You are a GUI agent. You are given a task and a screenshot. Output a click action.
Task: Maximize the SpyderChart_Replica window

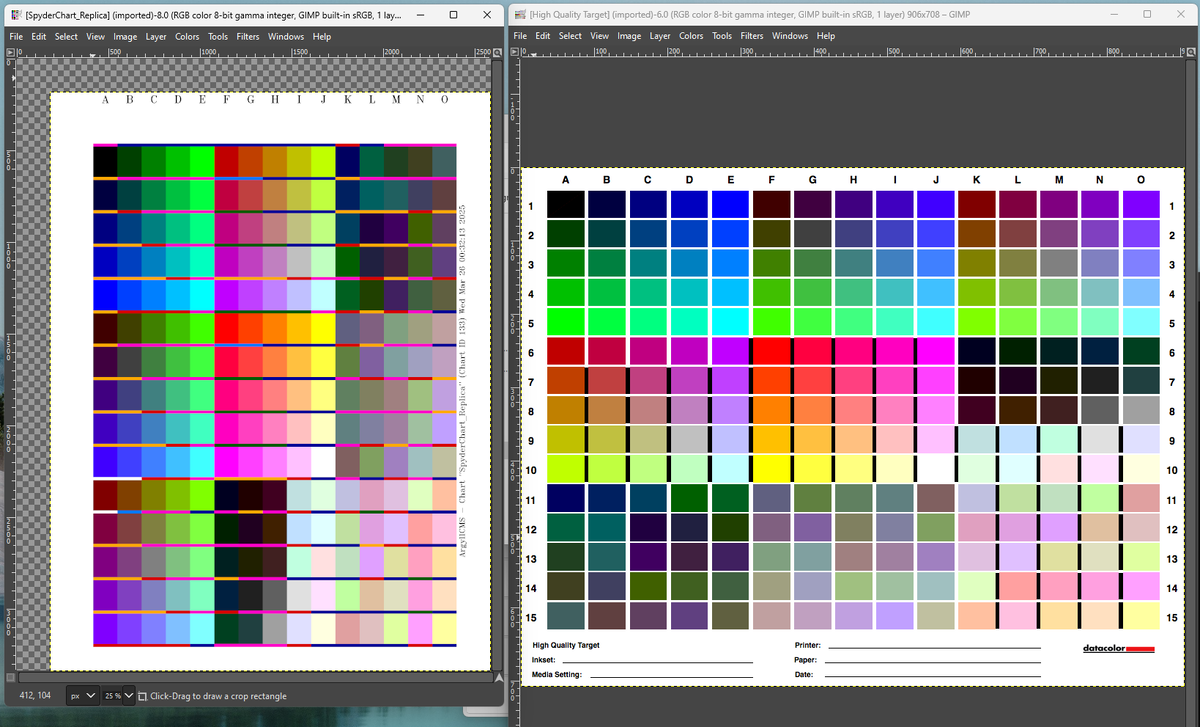pyautogui.click(x=454, y=14)
